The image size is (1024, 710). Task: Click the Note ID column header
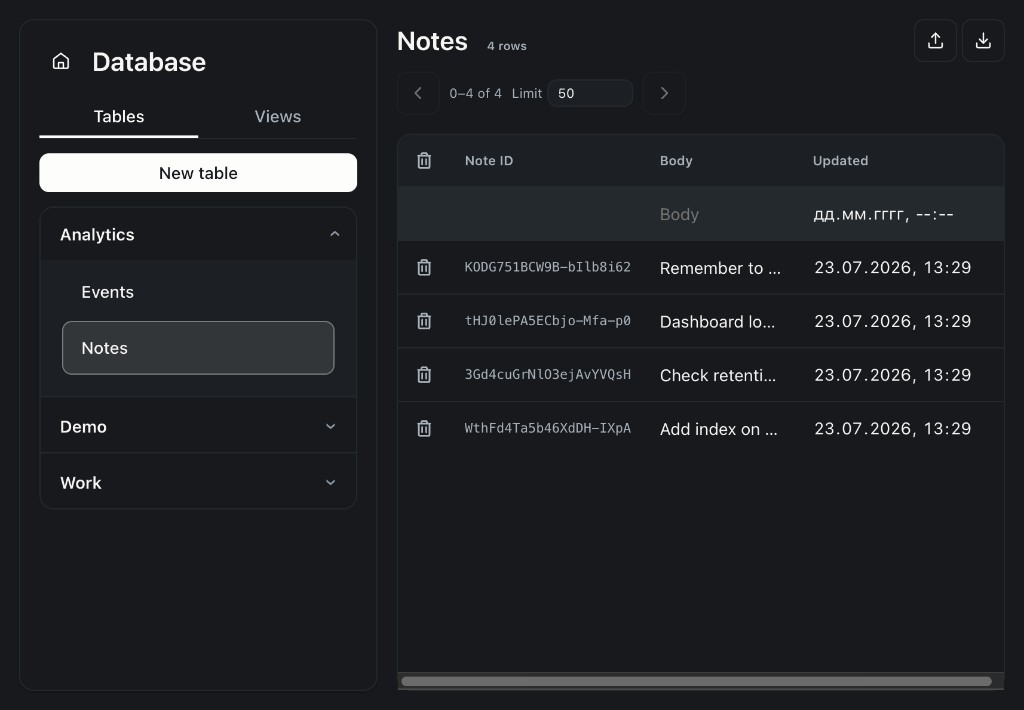[x=489, y=161]
